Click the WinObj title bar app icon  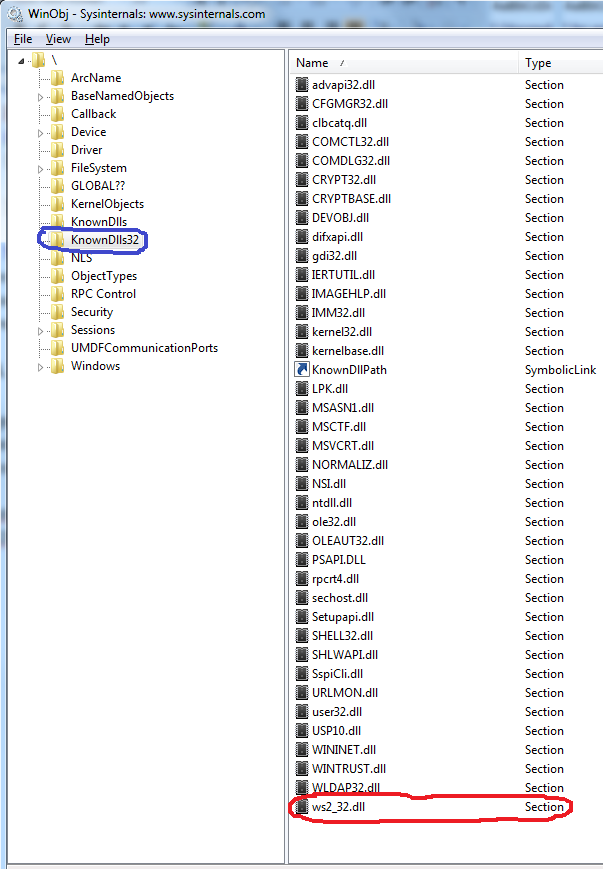pos(15,13)
